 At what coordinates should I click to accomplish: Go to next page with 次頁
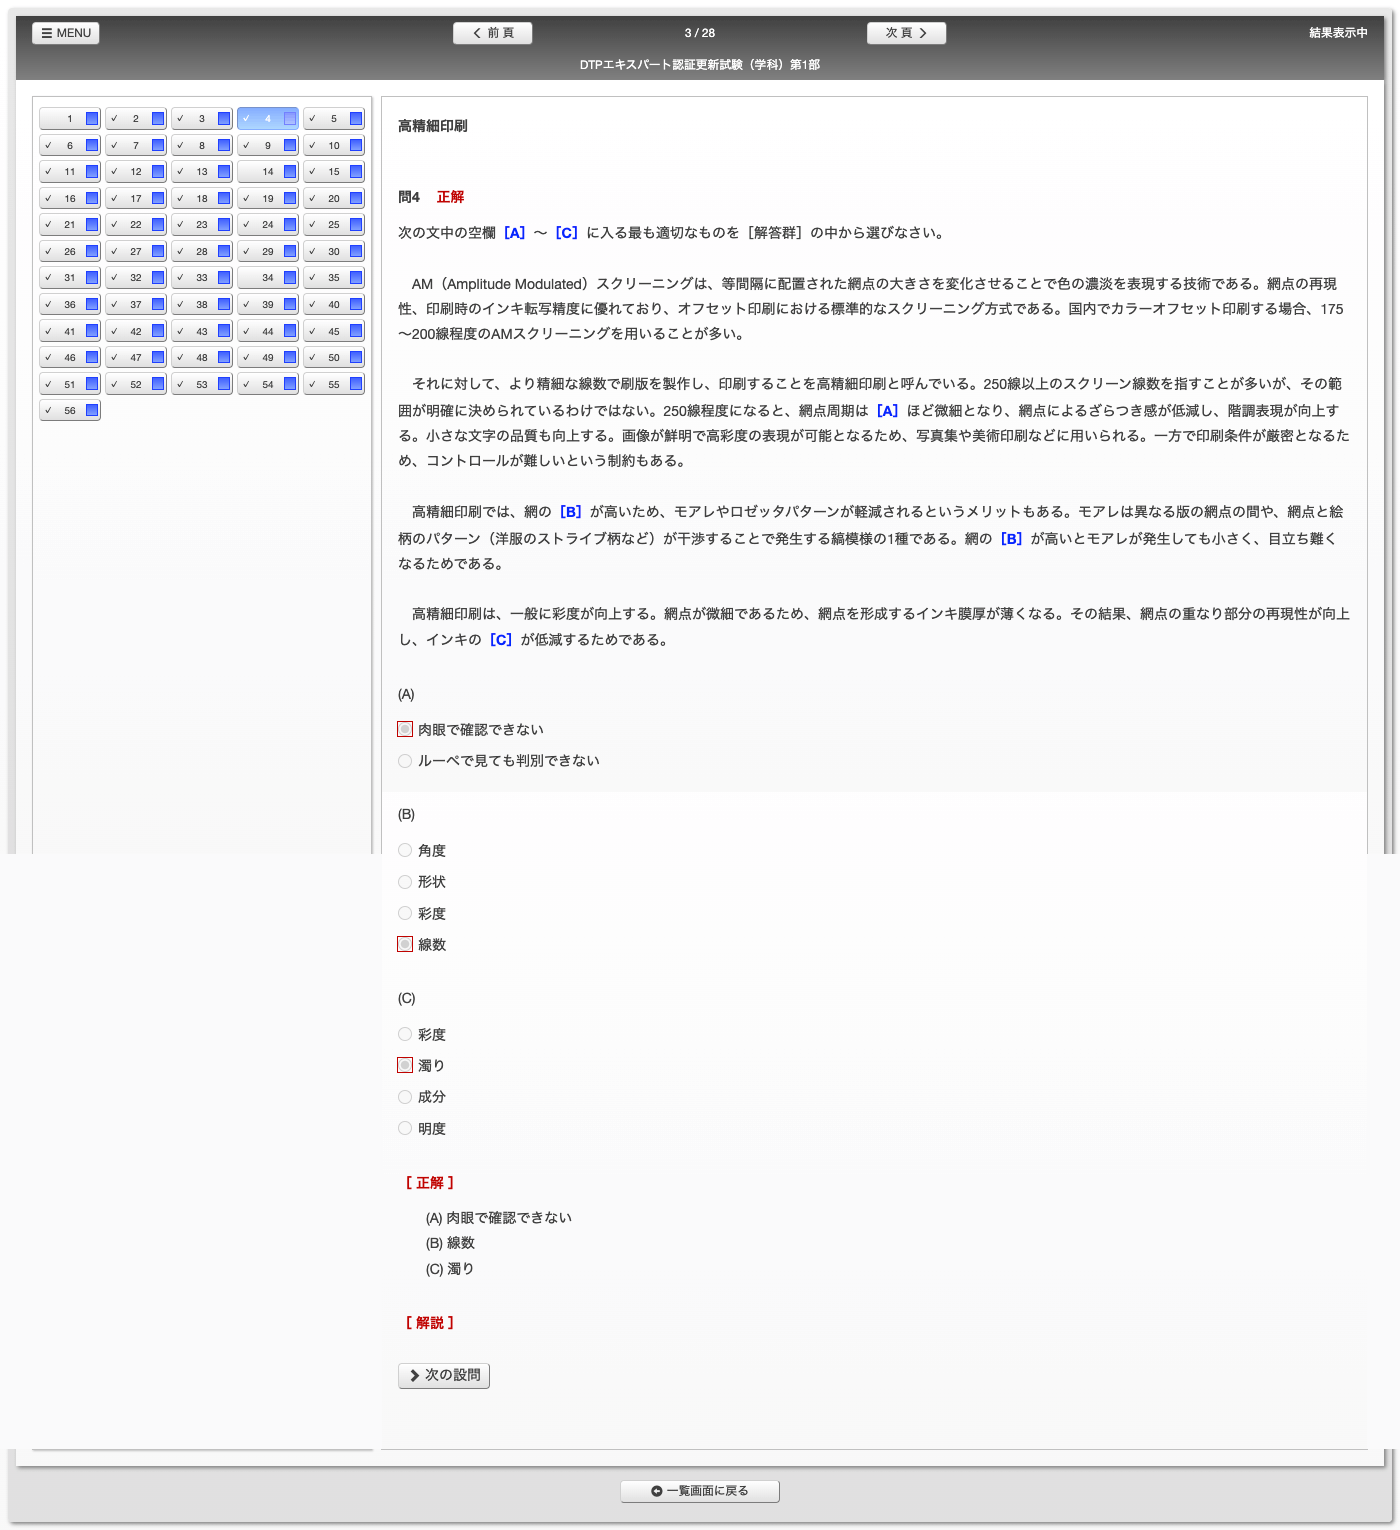(x=906, y=33)
